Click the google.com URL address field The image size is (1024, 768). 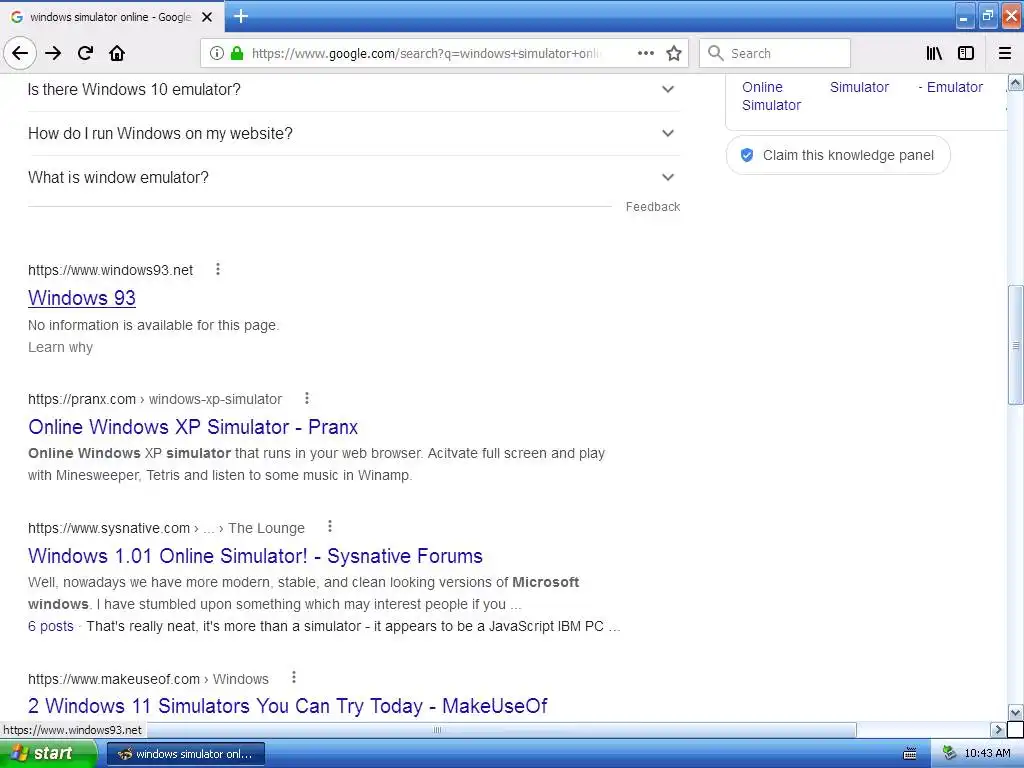[x=426, y=54]
